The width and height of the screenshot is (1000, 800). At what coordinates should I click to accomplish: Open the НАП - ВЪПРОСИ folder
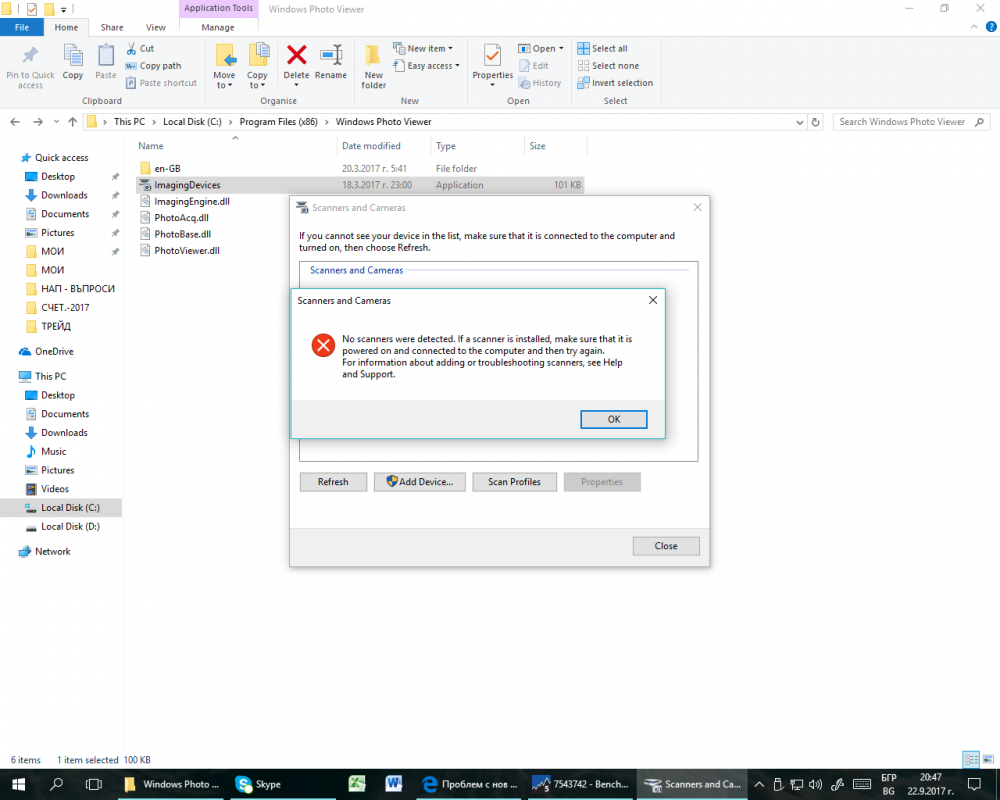coord(78,289)
